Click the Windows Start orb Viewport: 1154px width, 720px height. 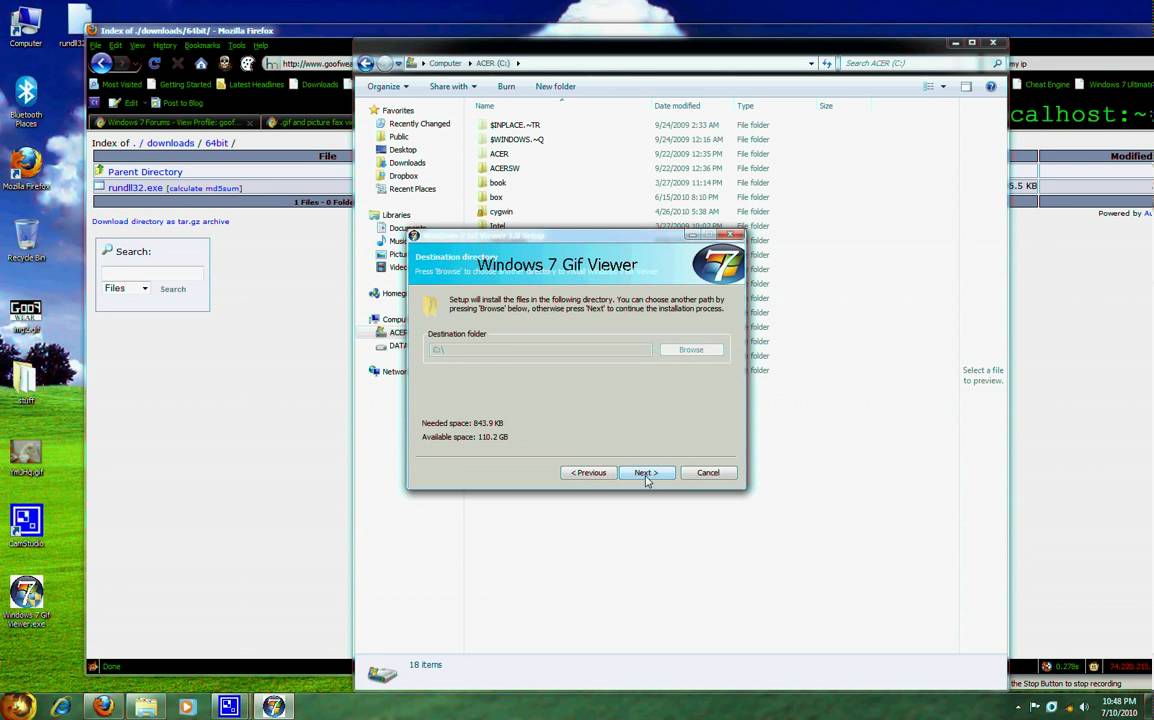click(19, 706)
